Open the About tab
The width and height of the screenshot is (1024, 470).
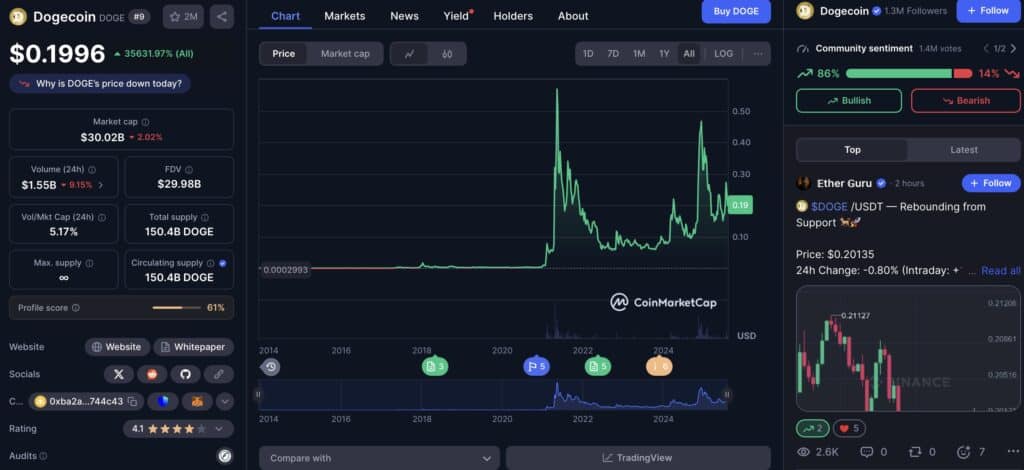pos(573,16)
